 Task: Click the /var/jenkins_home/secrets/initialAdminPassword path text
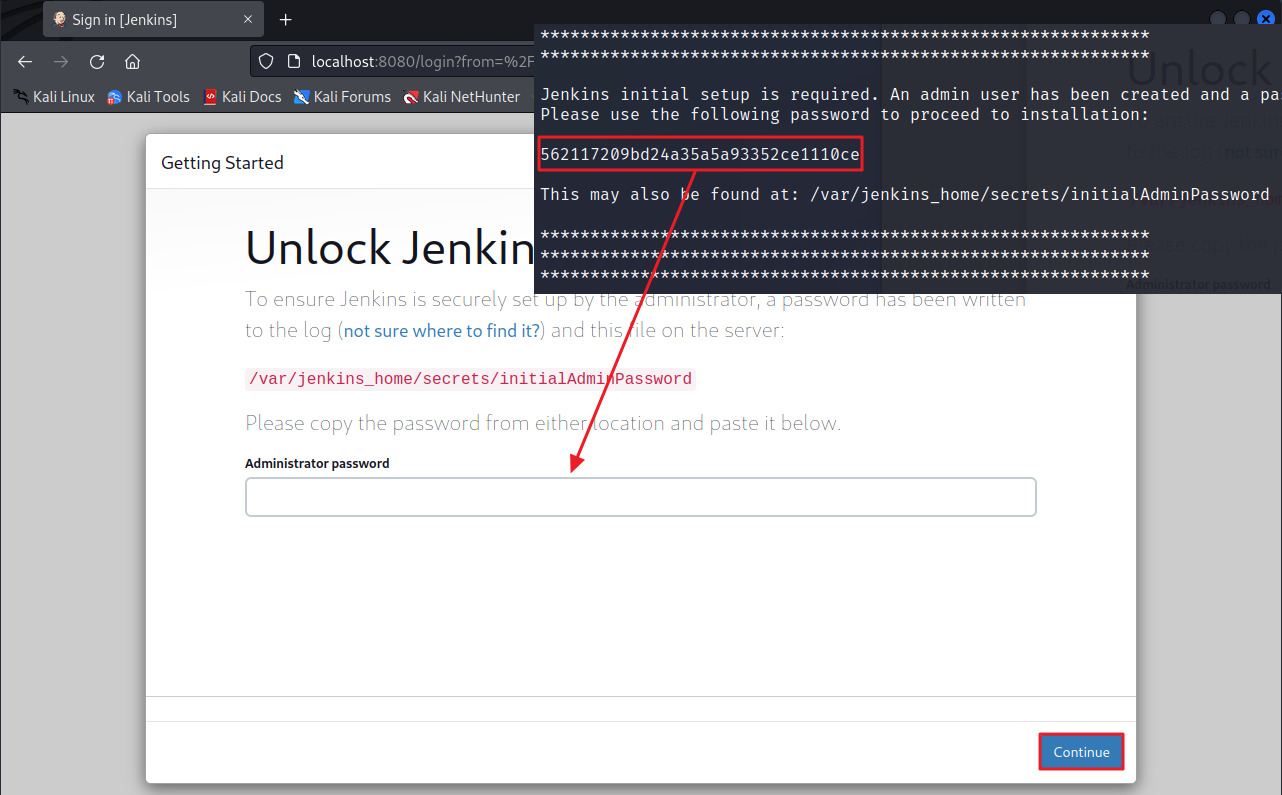[x=470, y=379]
